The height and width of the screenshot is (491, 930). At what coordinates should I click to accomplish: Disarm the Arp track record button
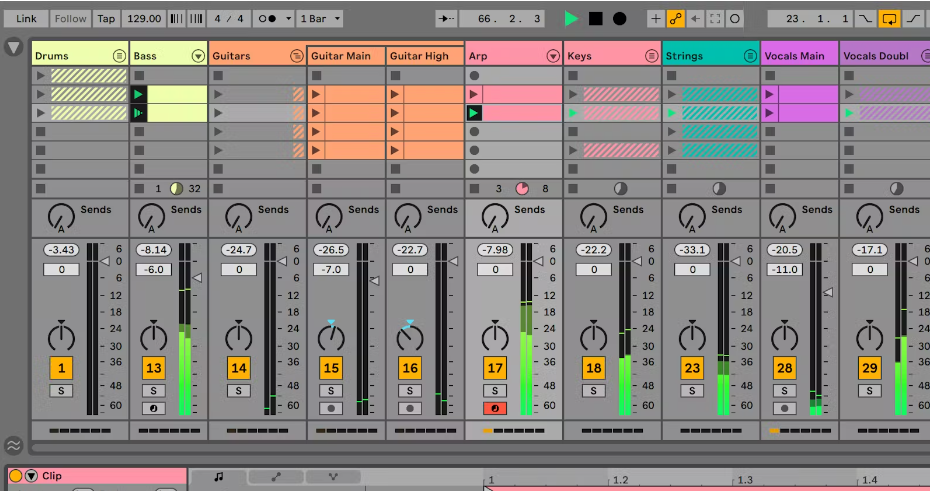point(494,408)
